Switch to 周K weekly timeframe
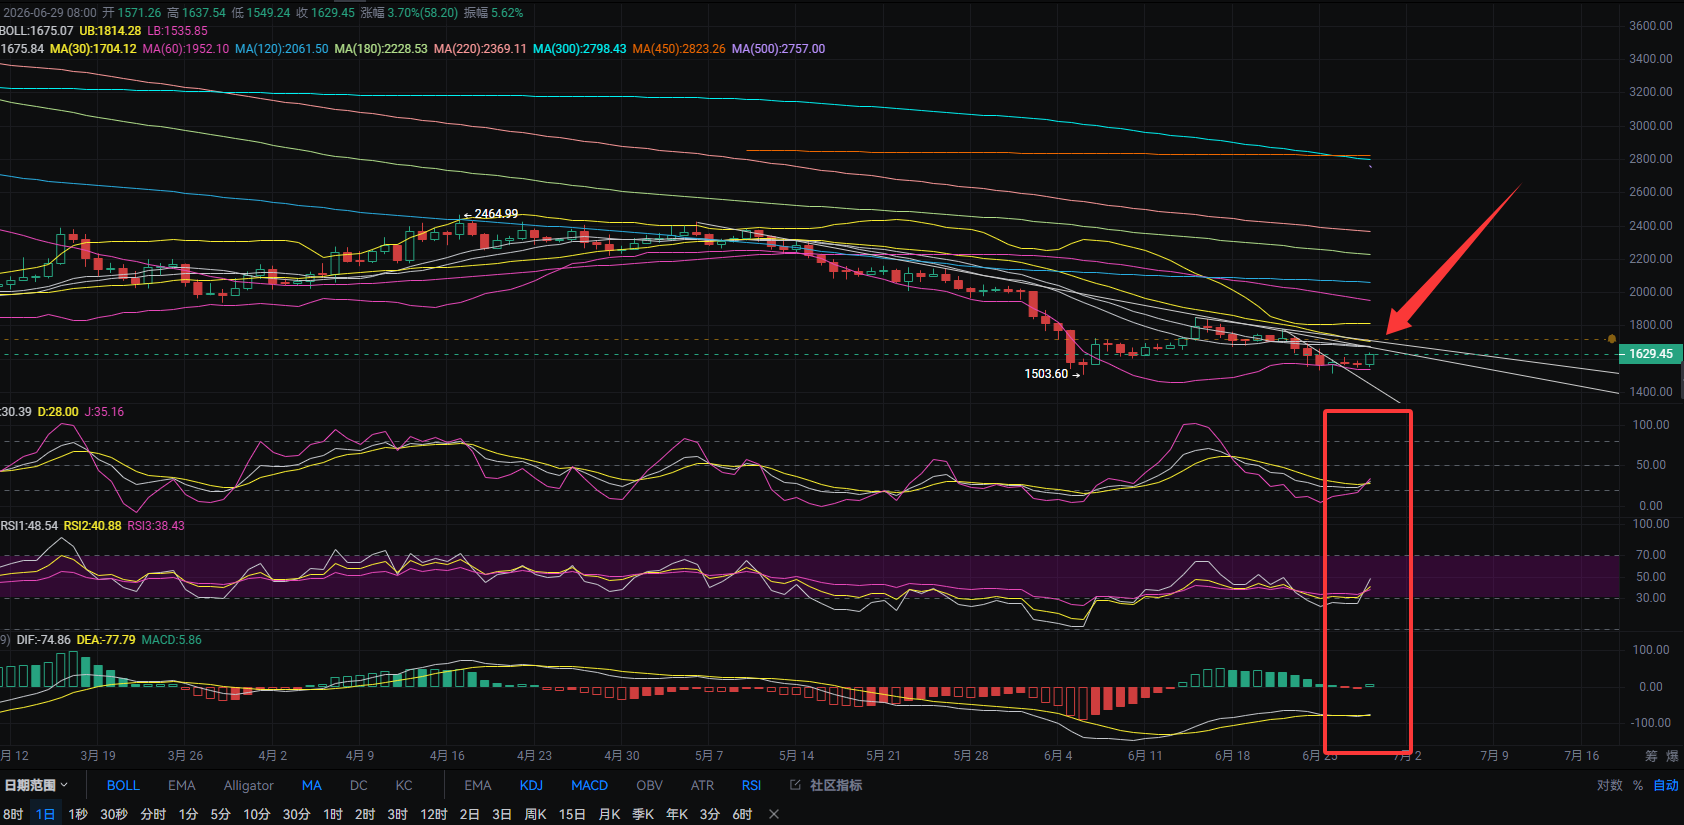 (x=535, y=814)
